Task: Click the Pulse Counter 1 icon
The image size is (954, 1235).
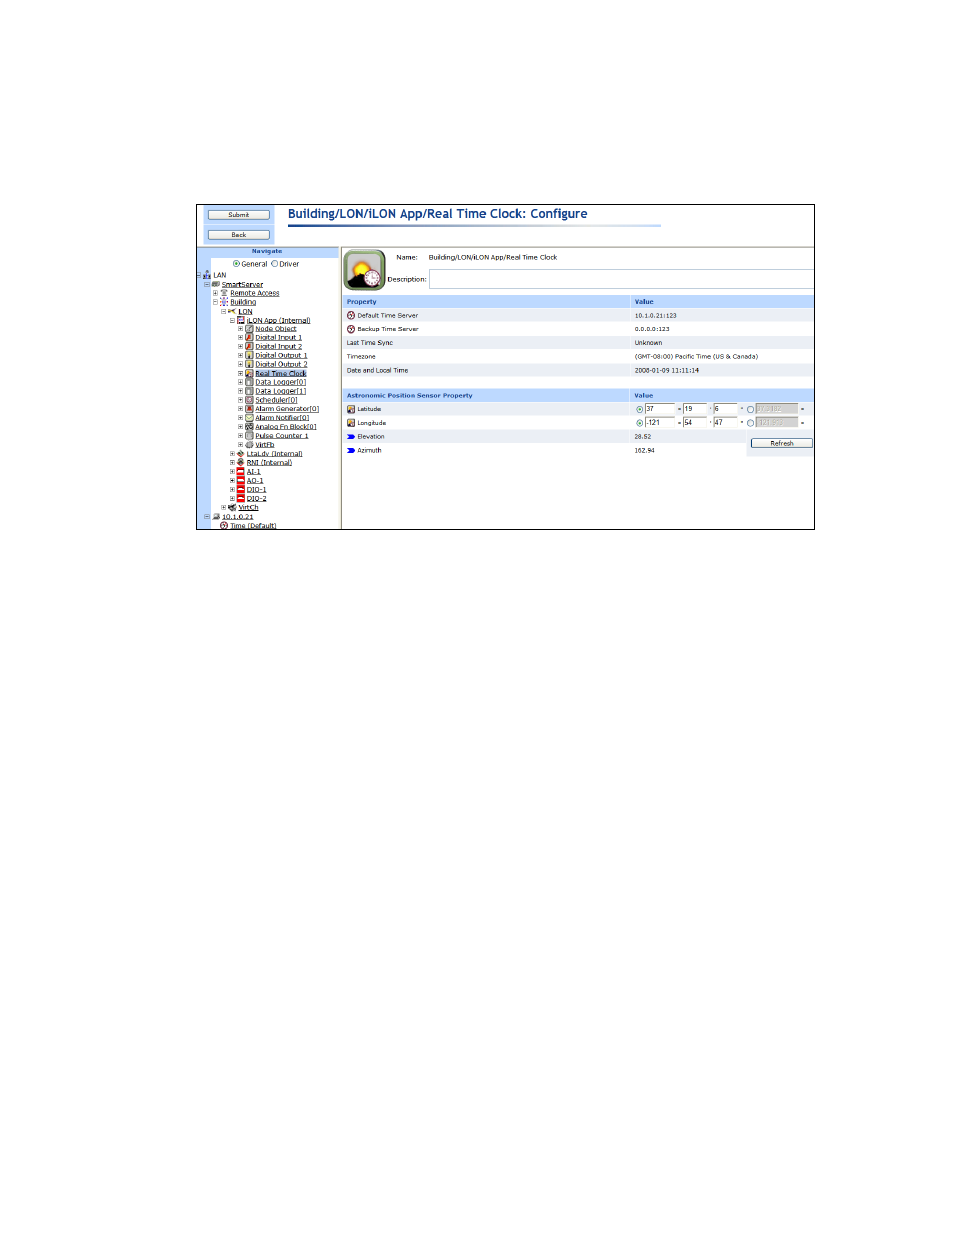Action: [x=249, y=436]
